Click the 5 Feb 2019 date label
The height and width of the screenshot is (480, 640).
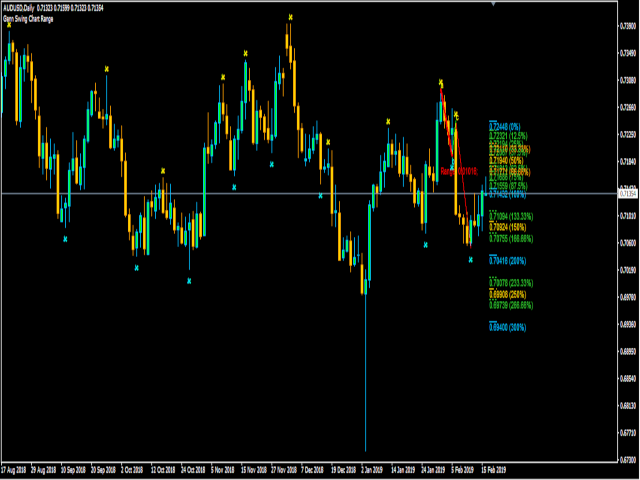(x=462, y=470)
